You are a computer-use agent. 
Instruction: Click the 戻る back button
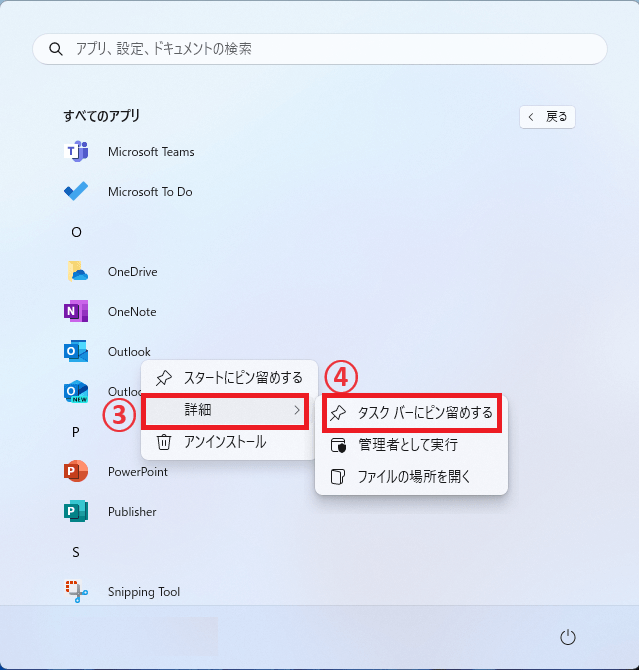pyautogui.click(x=548, y=117)
